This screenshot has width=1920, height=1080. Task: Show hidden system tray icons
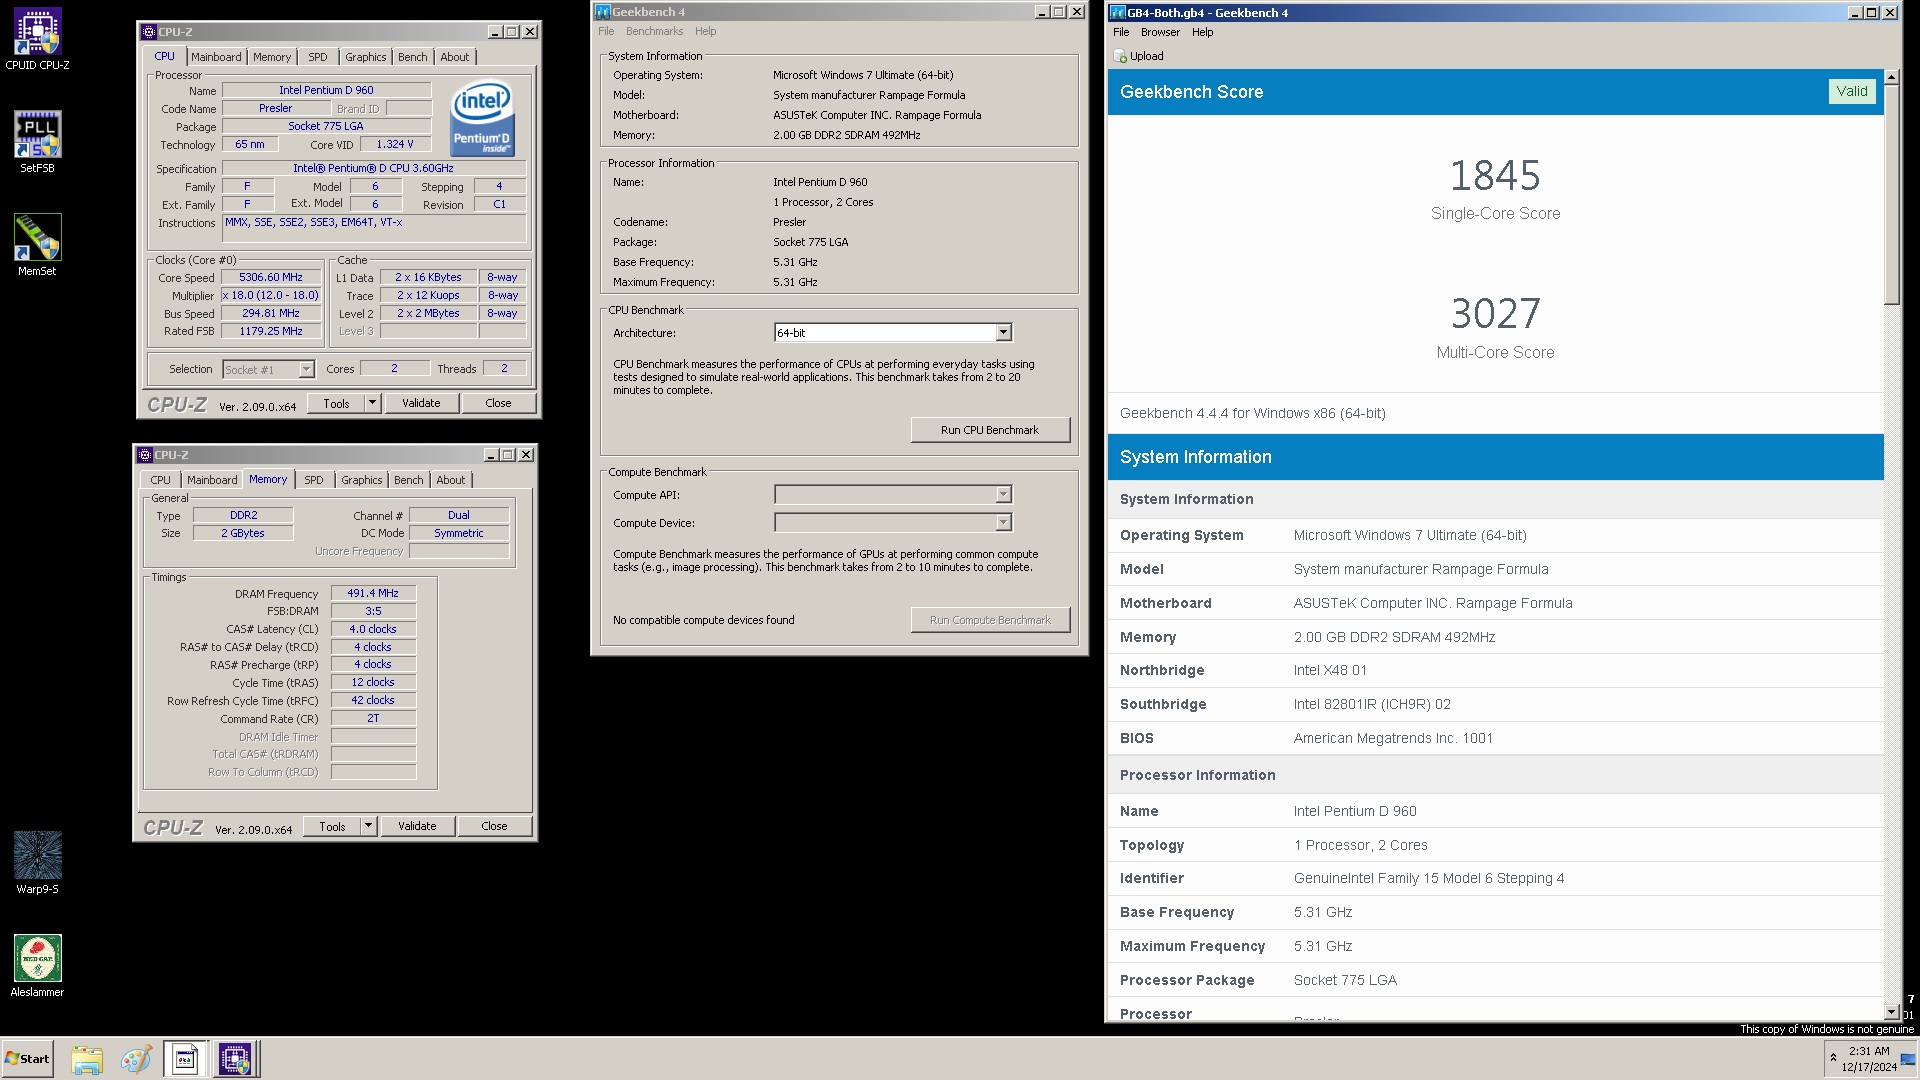1833,1058
